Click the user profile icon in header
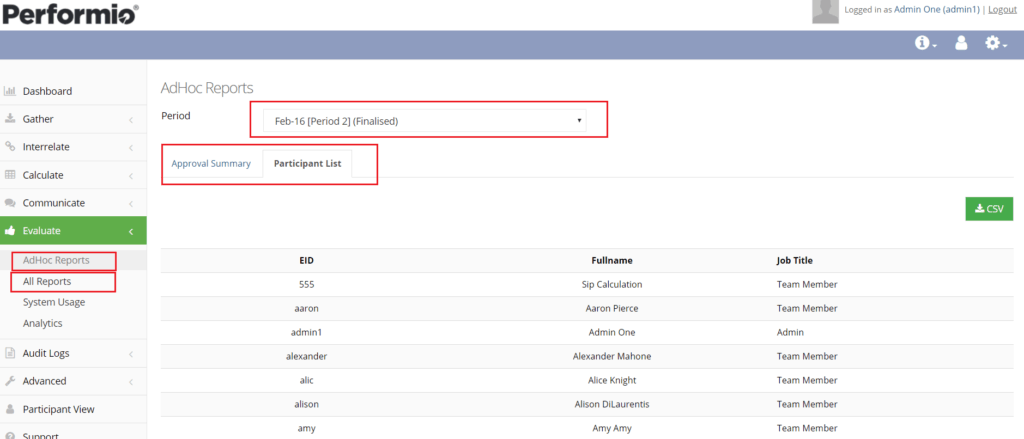The image size is (1024, 439). point(961,43)
